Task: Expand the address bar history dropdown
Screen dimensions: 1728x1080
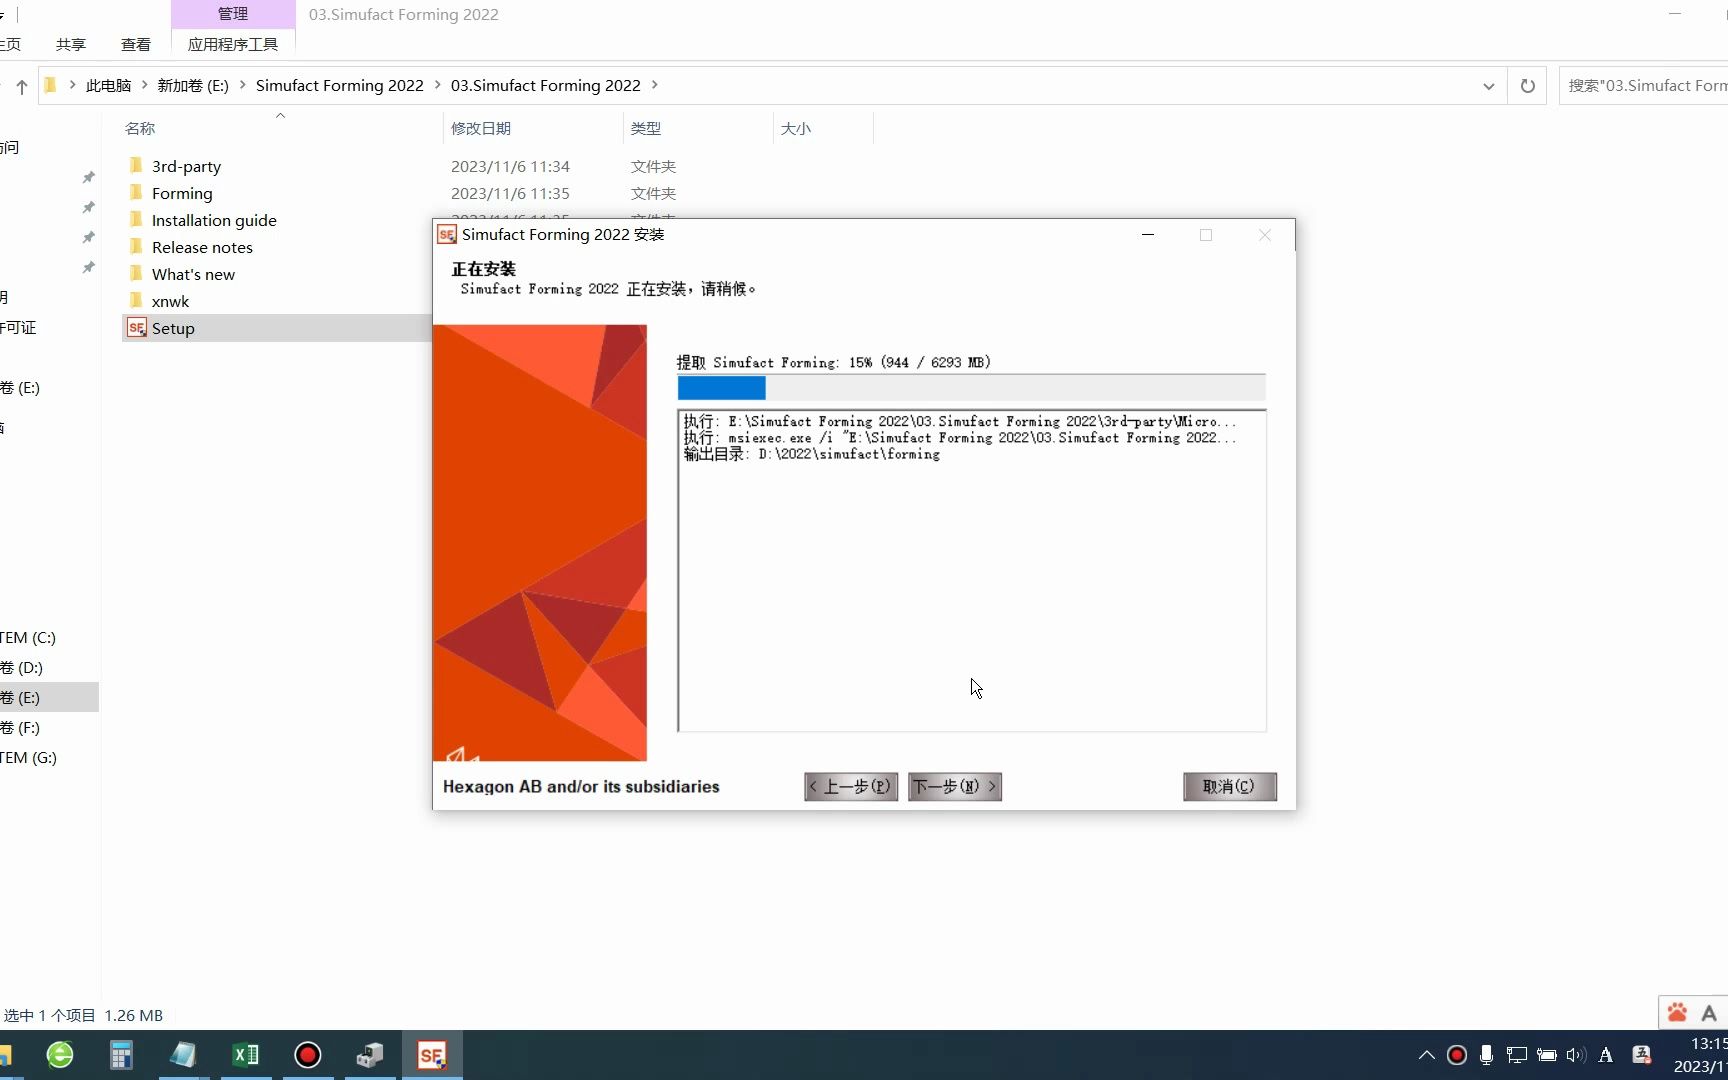Action: (x=1489, y=86)
